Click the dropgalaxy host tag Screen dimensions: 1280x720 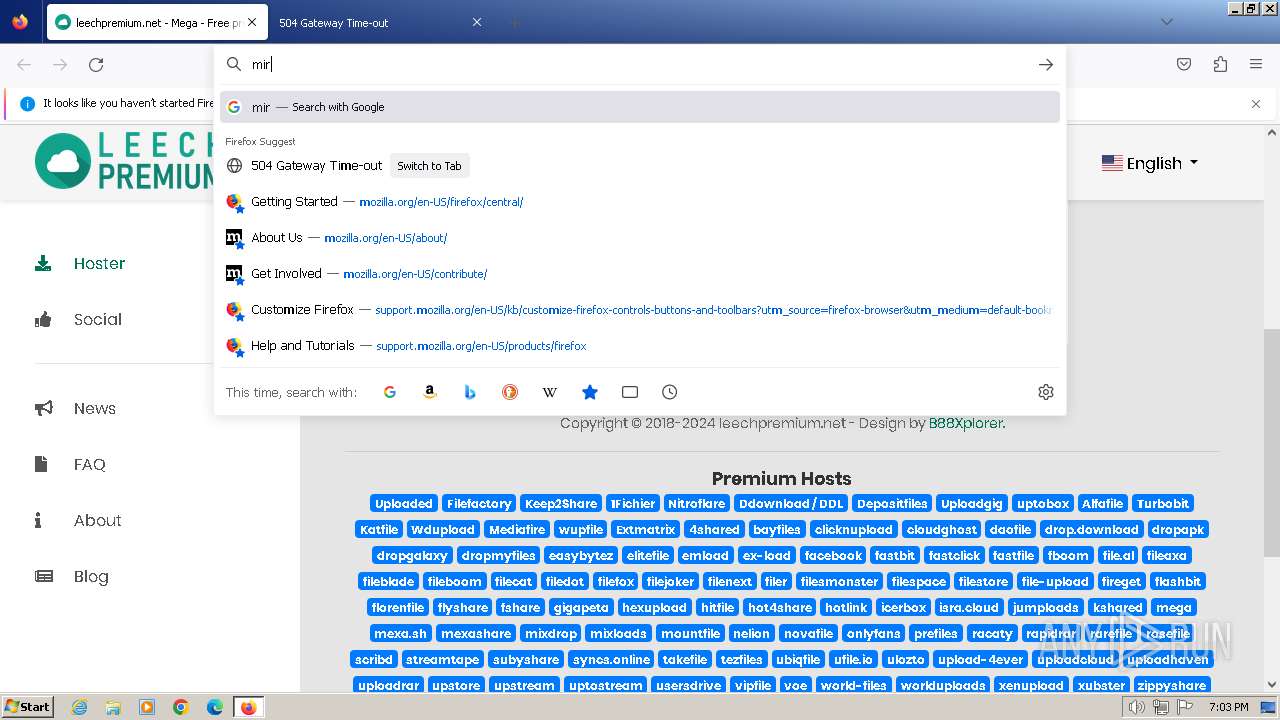413,556
